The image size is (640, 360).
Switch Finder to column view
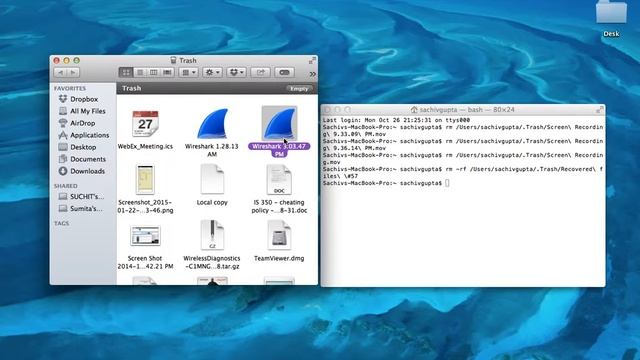153,73
